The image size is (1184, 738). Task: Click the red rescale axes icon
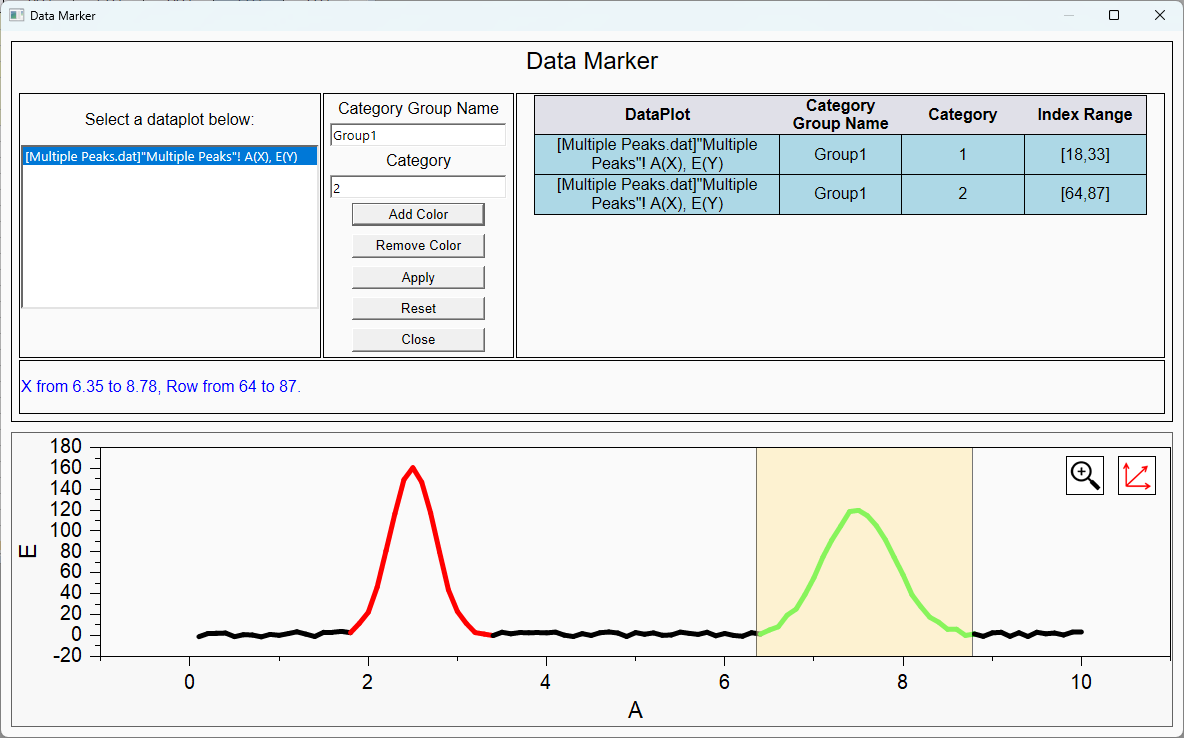click(x=1136, y=475)
